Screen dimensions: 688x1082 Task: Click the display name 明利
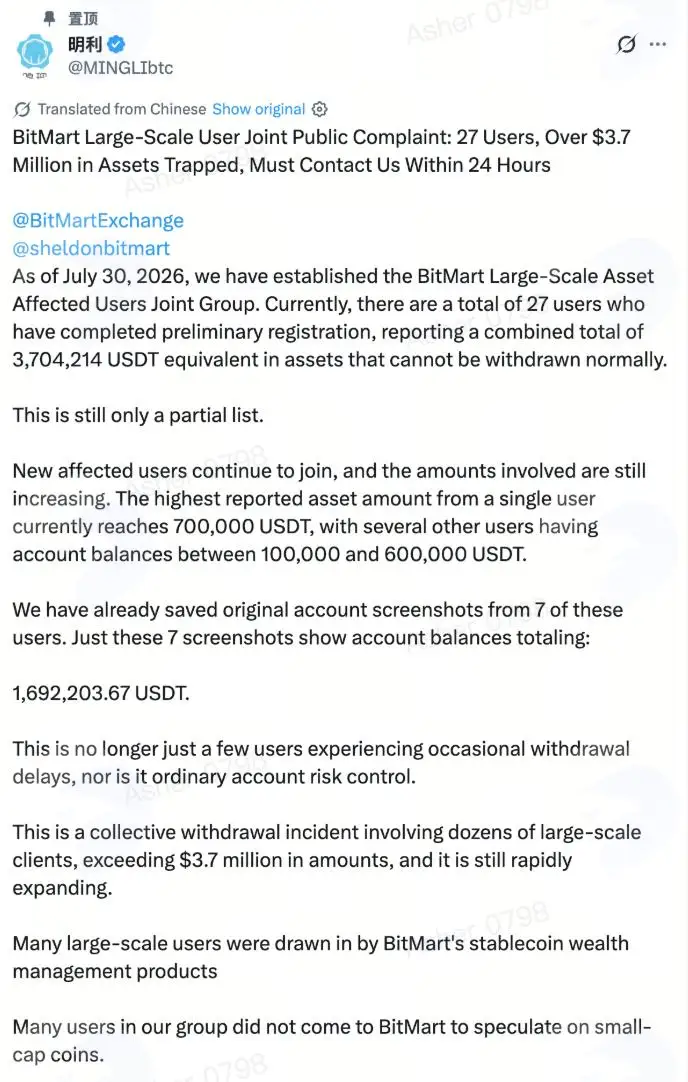85,45
